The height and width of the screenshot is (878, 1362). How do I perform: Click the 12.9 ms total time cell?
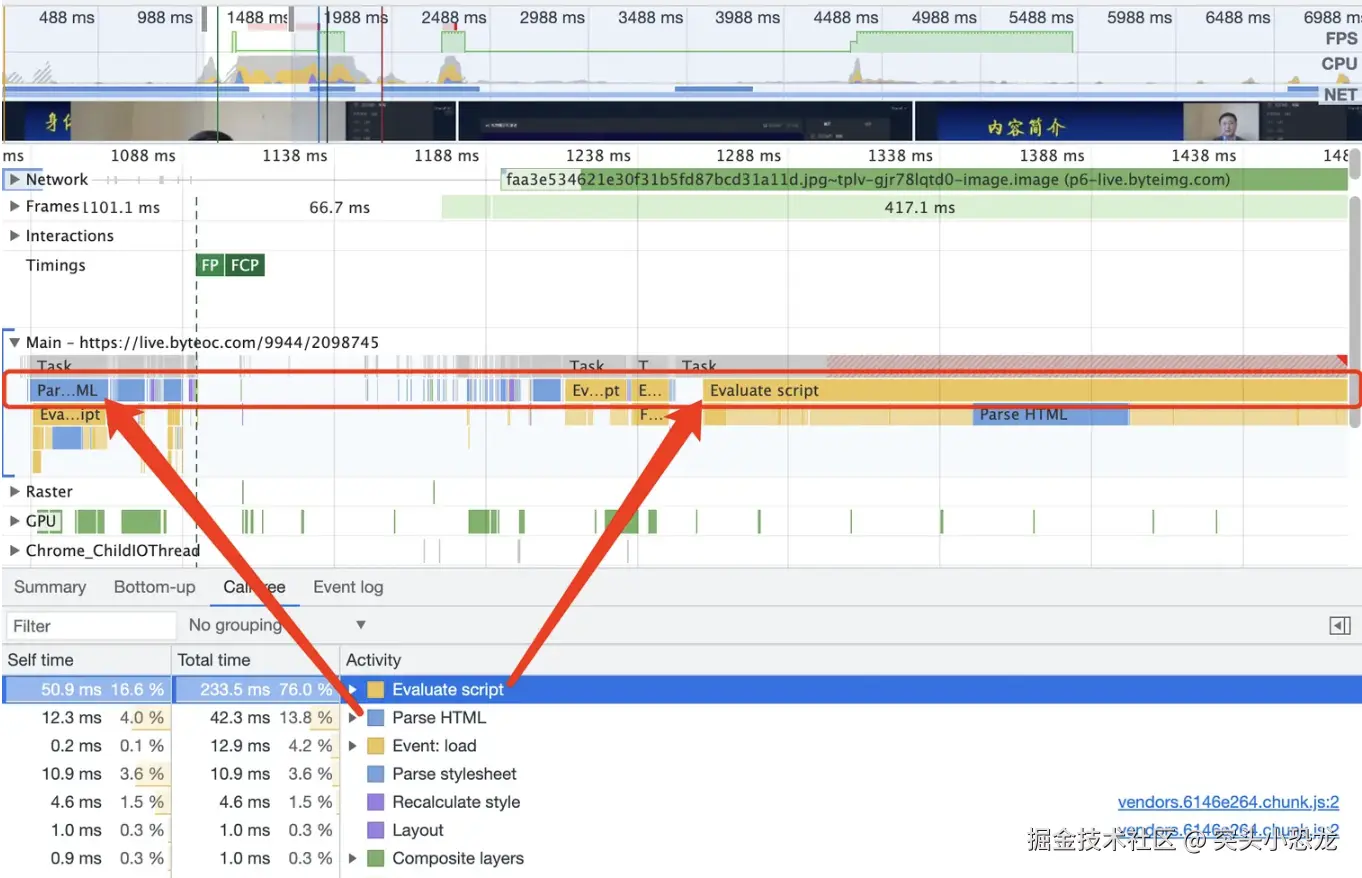256,746
